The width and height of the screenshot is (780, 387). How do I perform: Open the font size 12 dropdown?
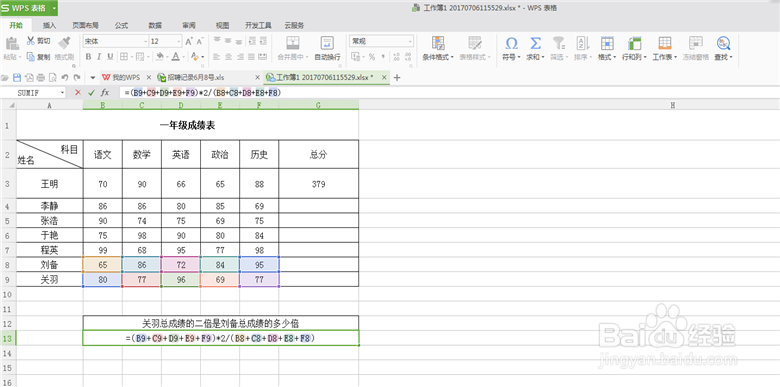tap(179, 41)
